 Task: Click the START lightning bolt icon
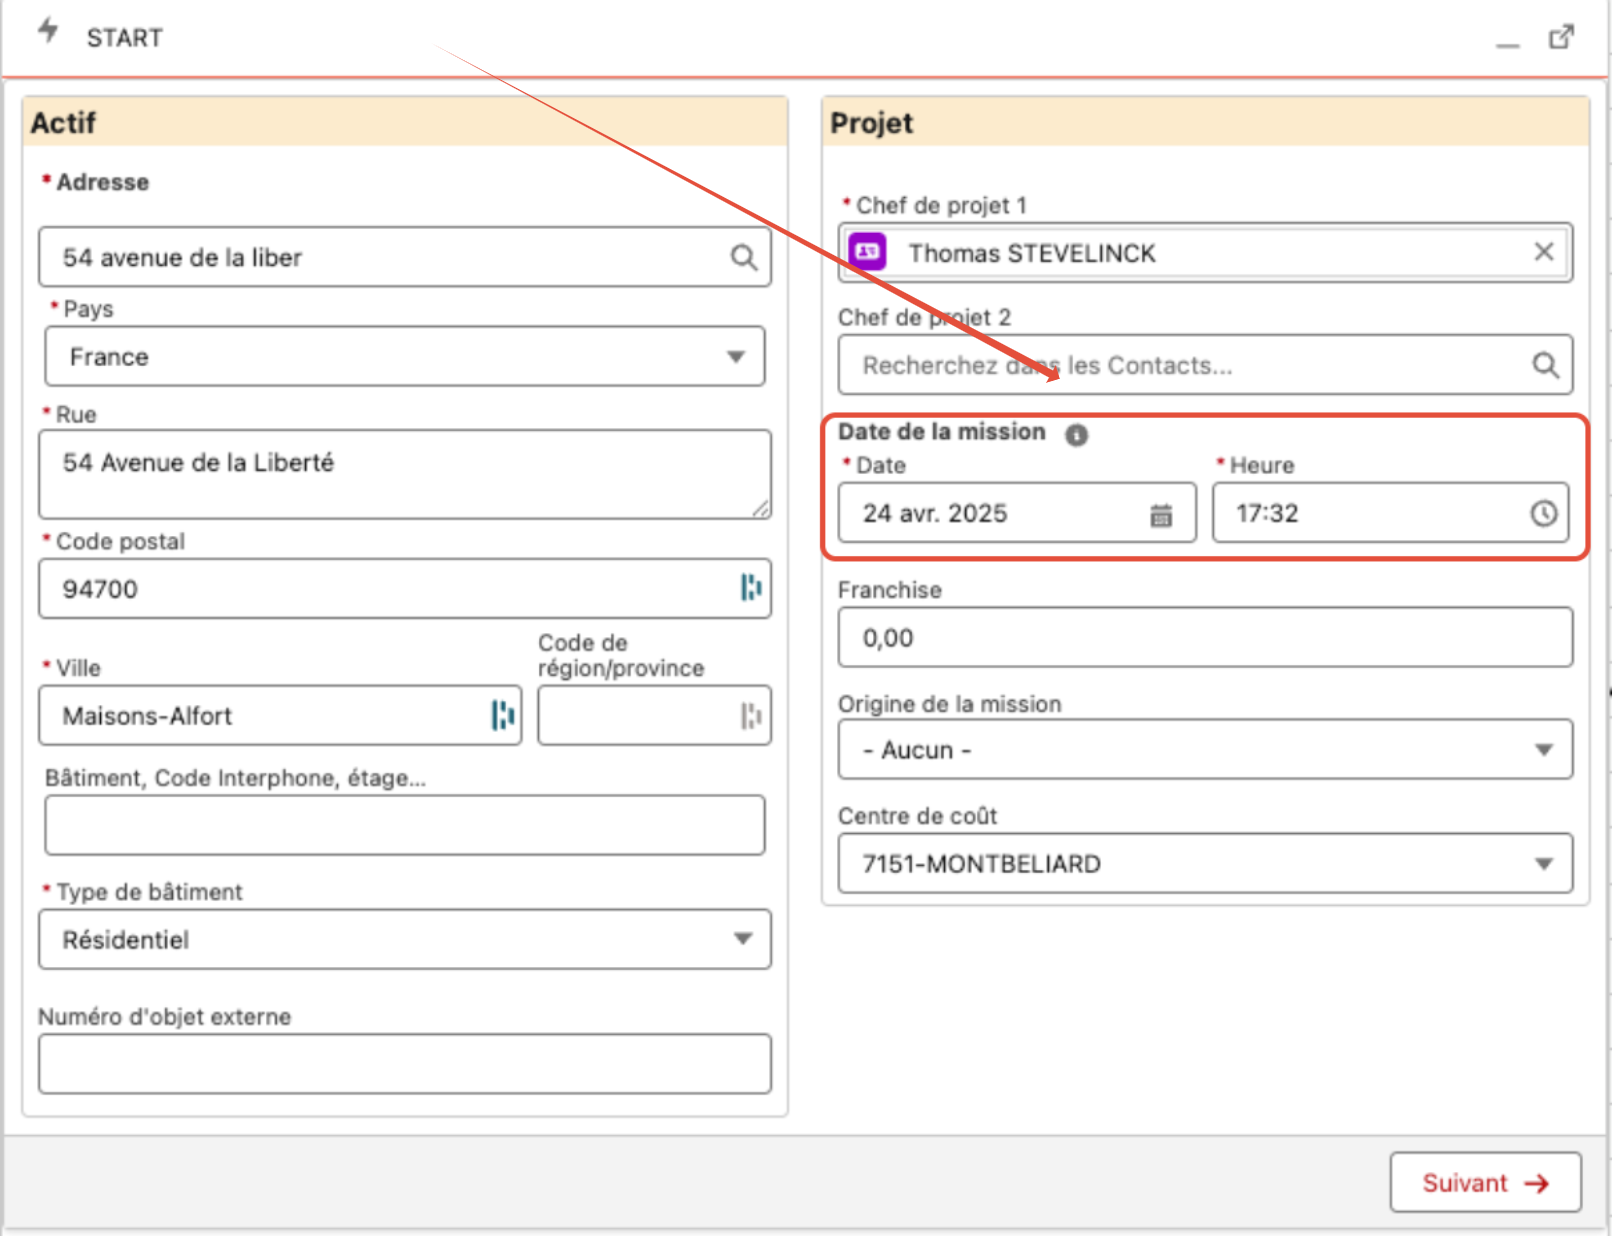point(48,31)
